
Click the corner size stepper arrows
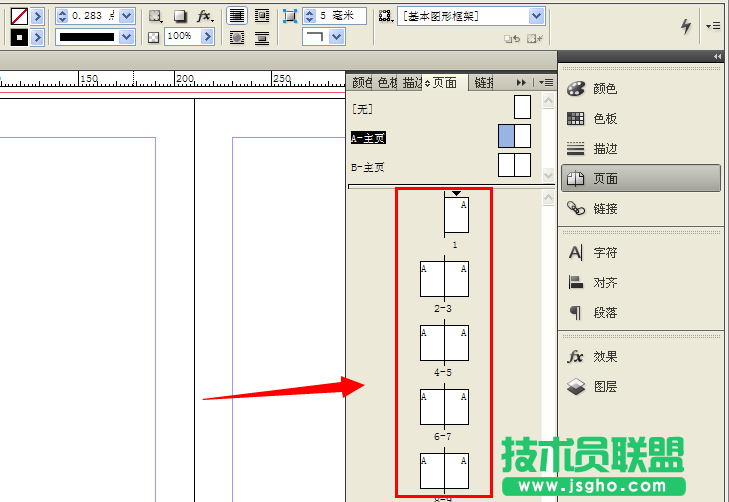310,16
